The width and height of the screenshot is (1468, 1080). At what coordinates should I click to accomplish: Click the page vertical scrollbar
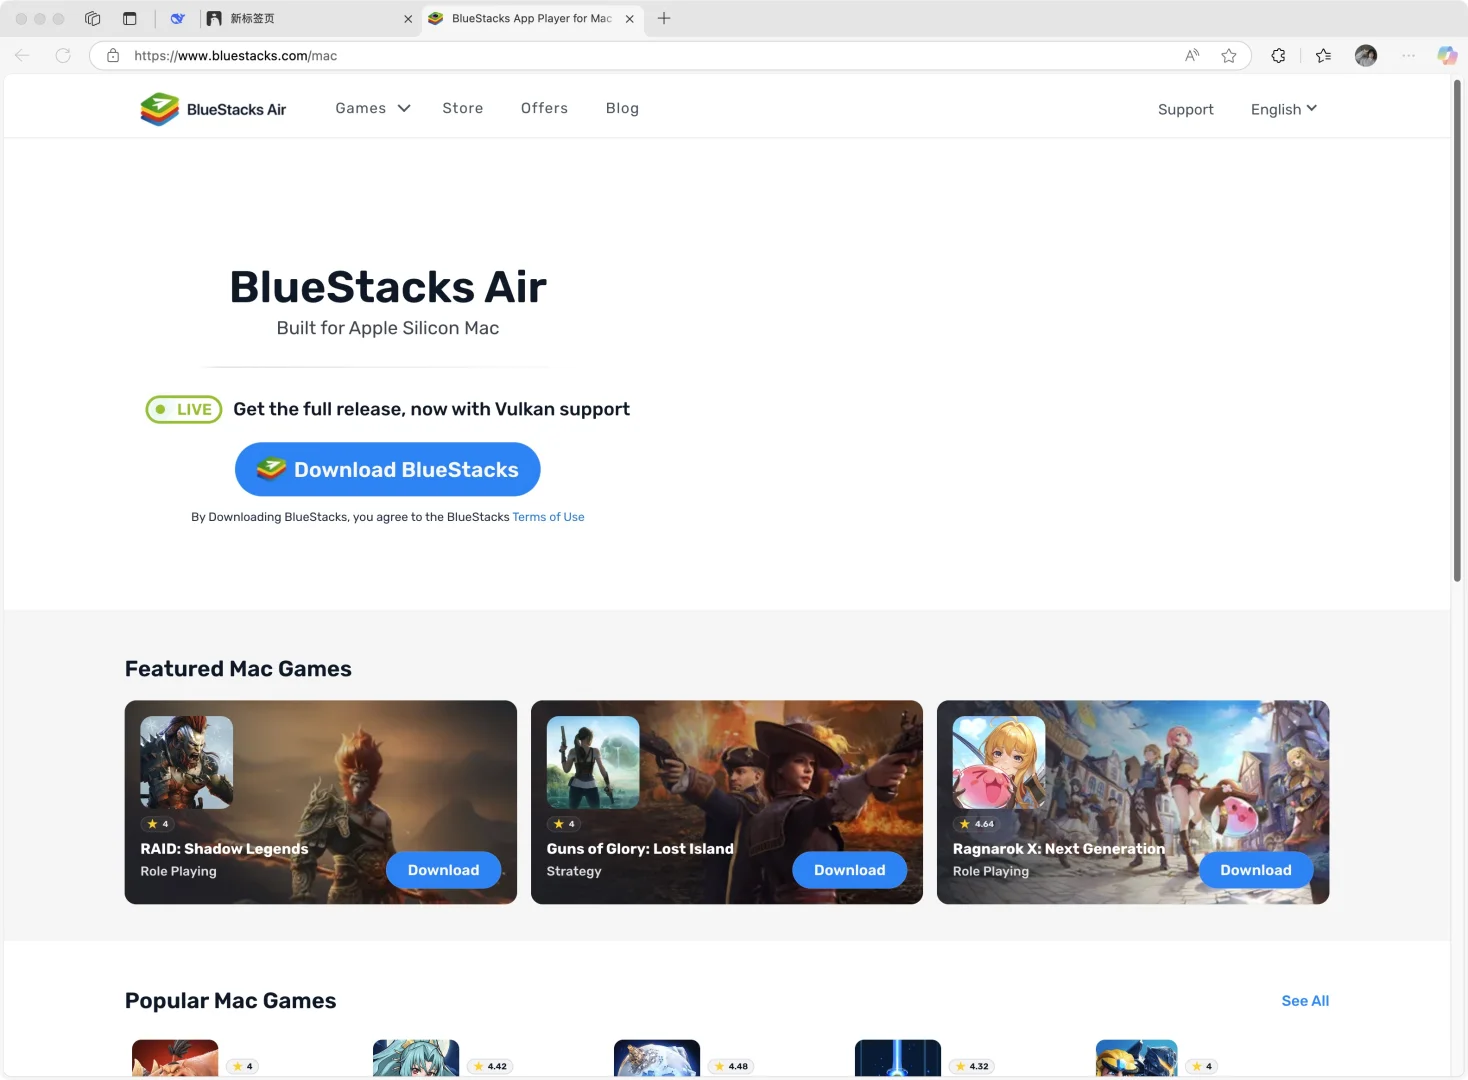tap(1457, 330)
